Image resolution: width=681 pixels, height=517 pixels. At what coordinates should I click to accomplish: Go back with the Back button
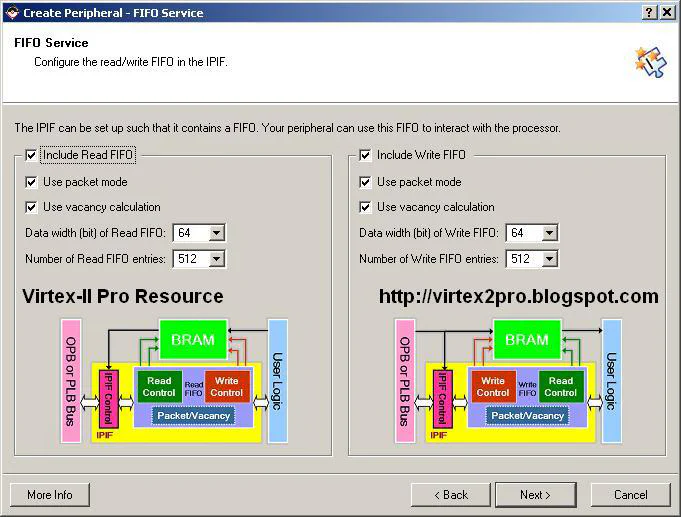(x=449, y=495)
